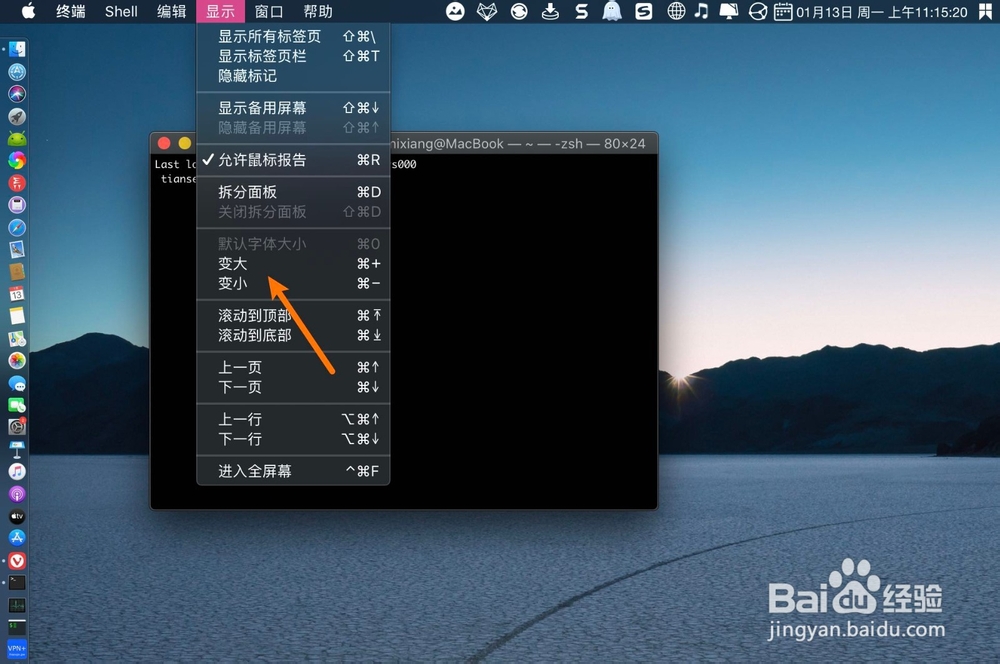Open Photos app in the Dock
Viewport: 1000px width, 664px height.
[17, 360]
